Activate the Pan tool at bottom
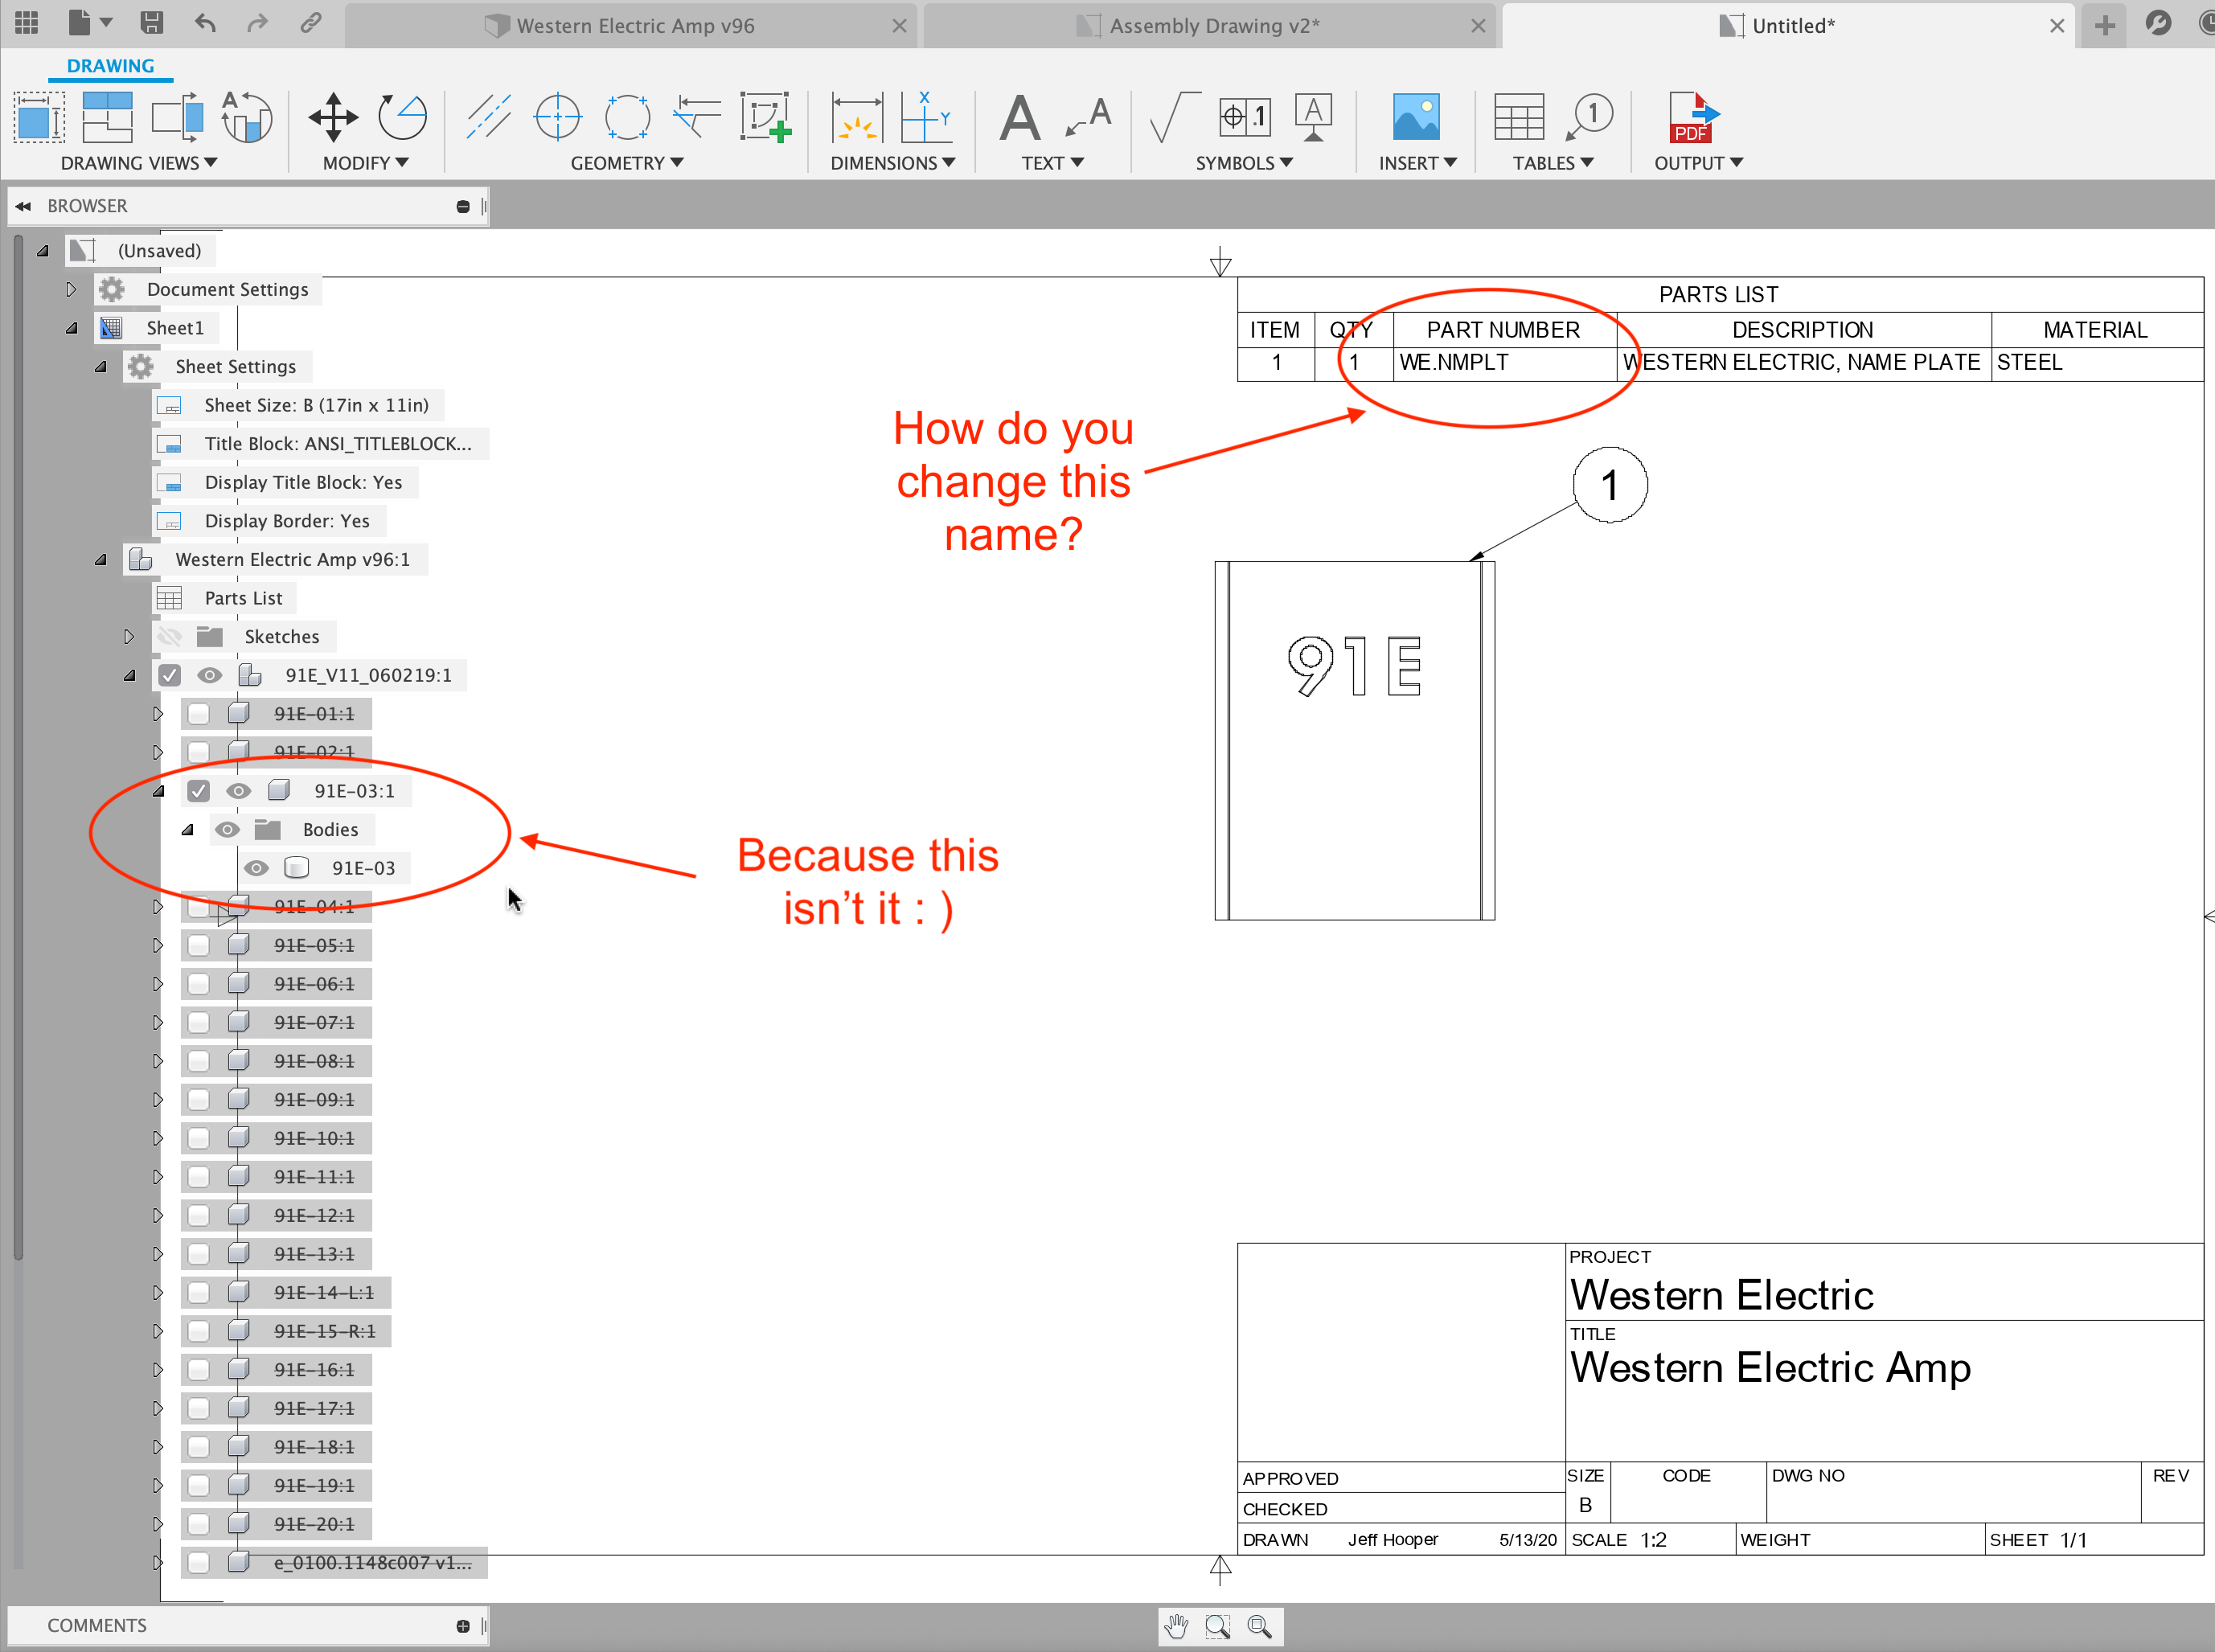The image size is (2215, 1652). pyautogui.click(x=1176, y=1625)
